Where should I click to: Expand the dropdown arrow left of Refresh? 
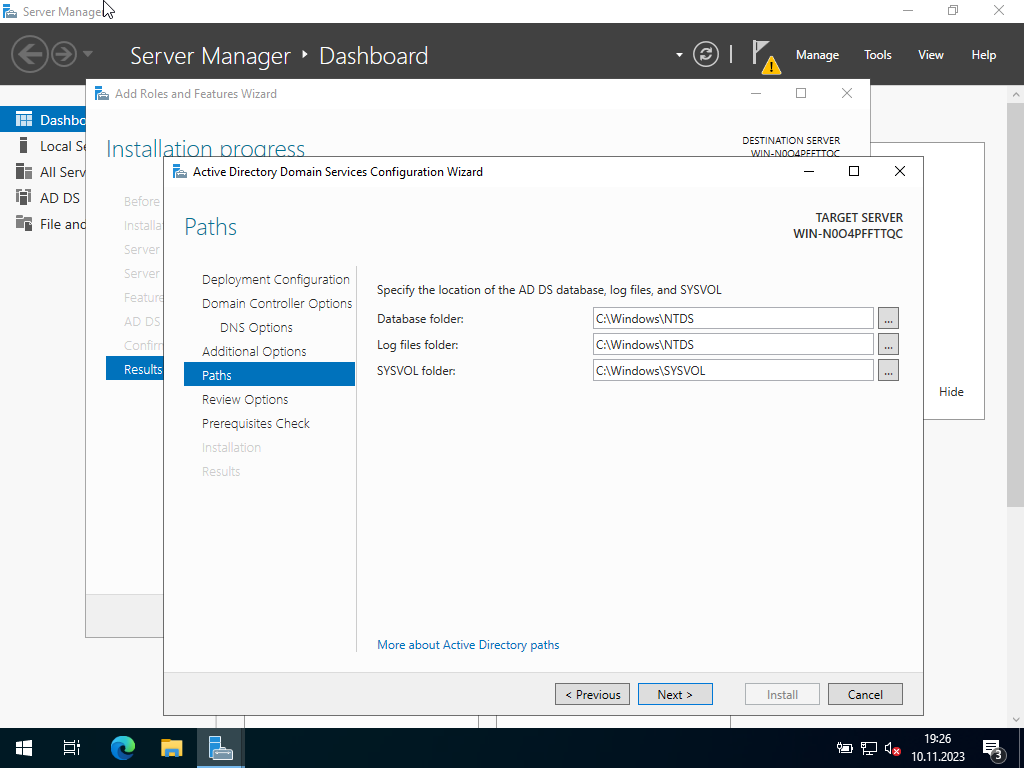click(679, 55)
